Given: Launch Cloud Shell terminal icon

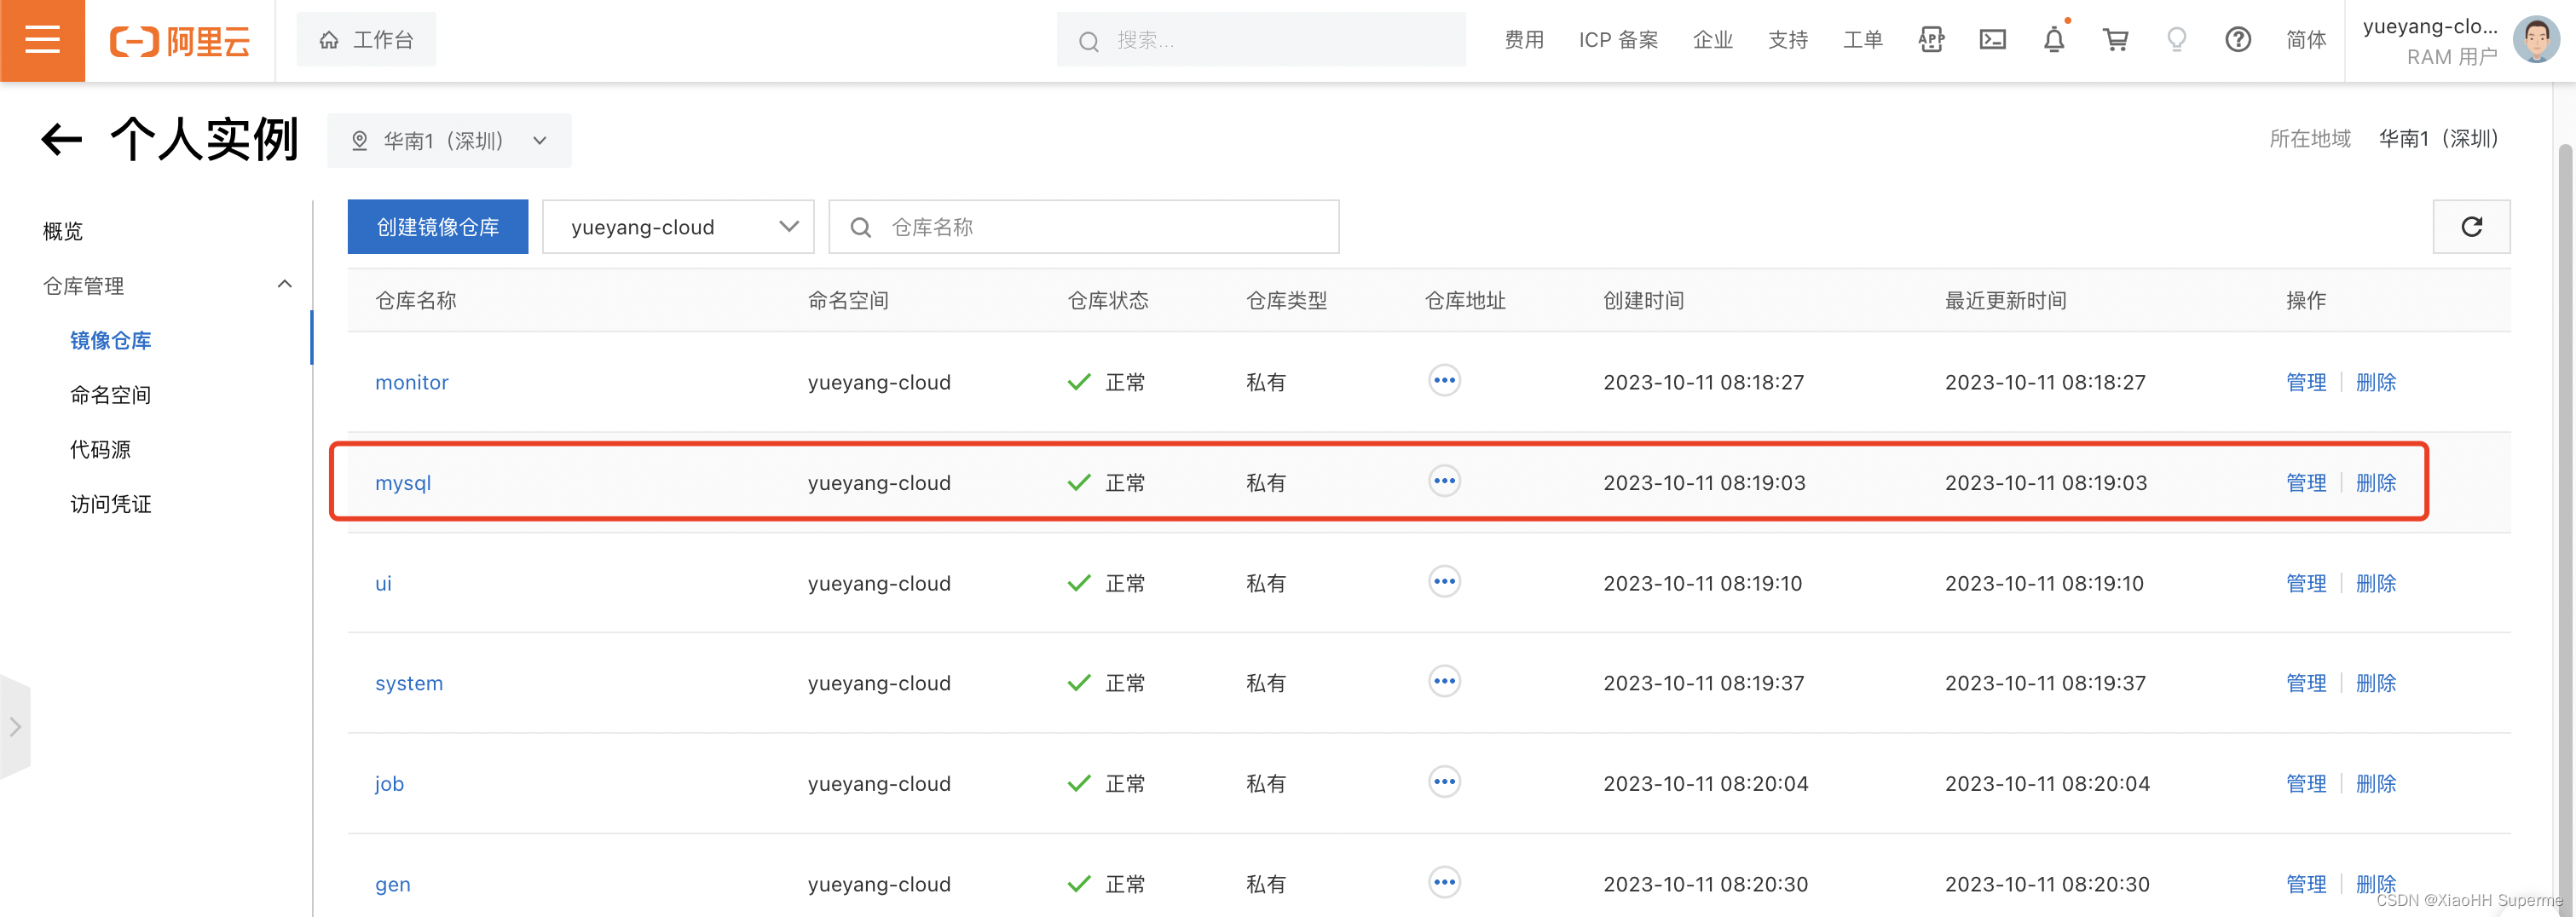Looking at the screenshot, I should point(1992,40).
